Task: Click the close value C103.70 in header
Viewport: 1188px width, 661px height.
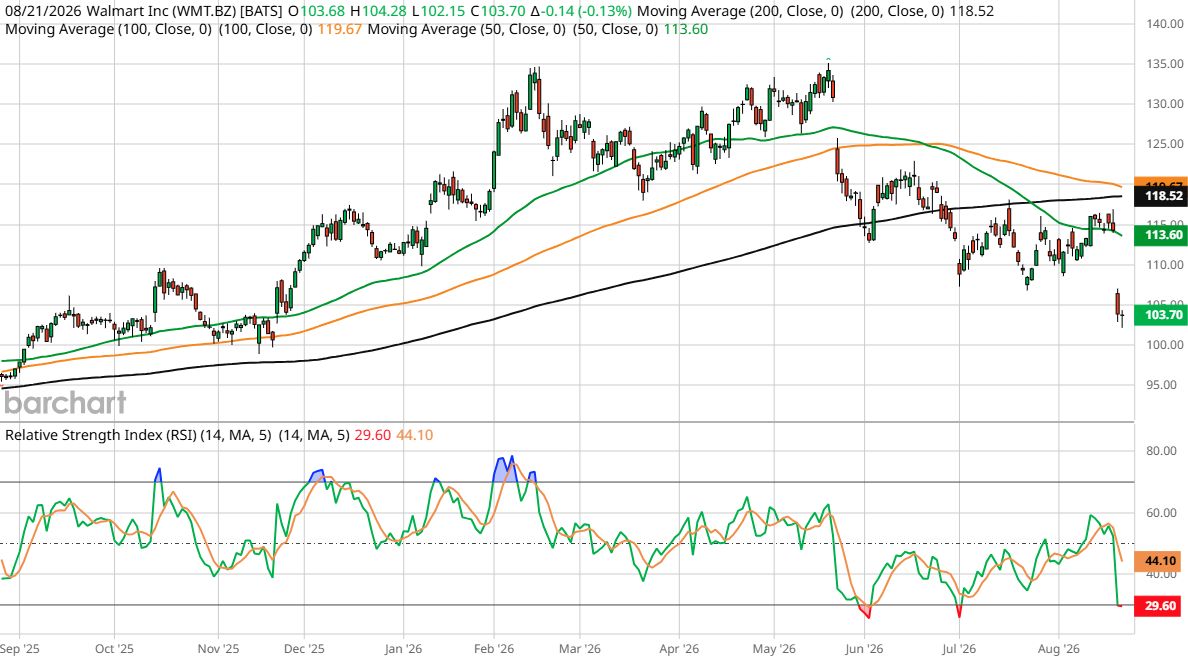Action: [x=497, y=11]
